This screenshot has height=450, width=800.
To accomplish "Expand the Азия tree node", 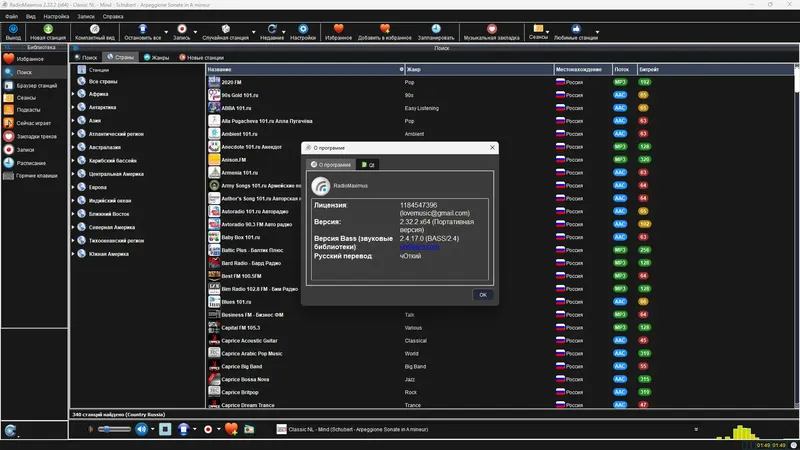I will pos(73,120).
